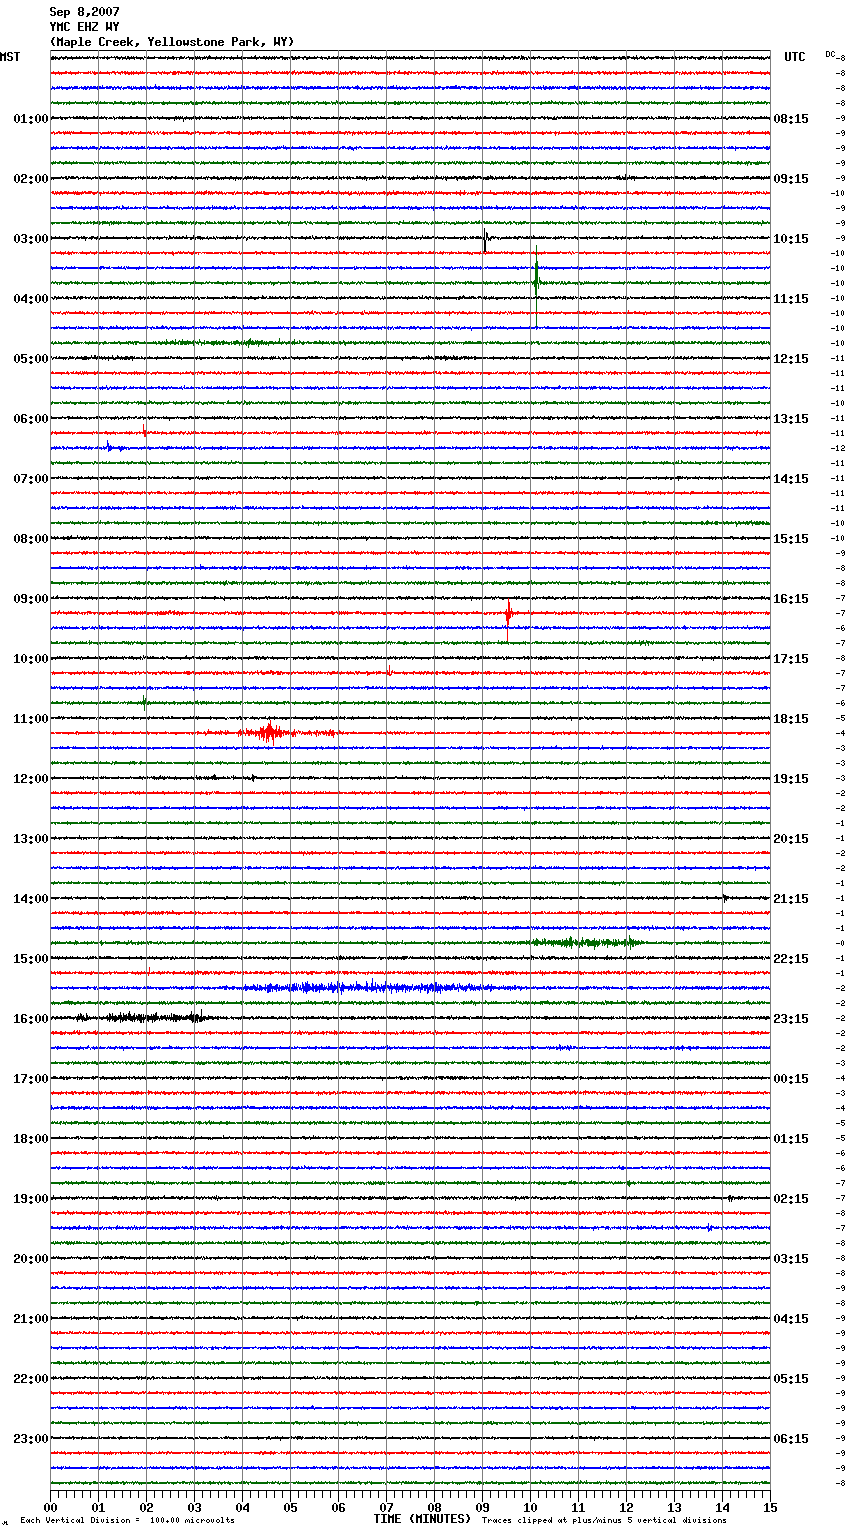Select the 14:00 MST row label
Image resolution: width=850 pixels, height=1534 pixels.
31,899
